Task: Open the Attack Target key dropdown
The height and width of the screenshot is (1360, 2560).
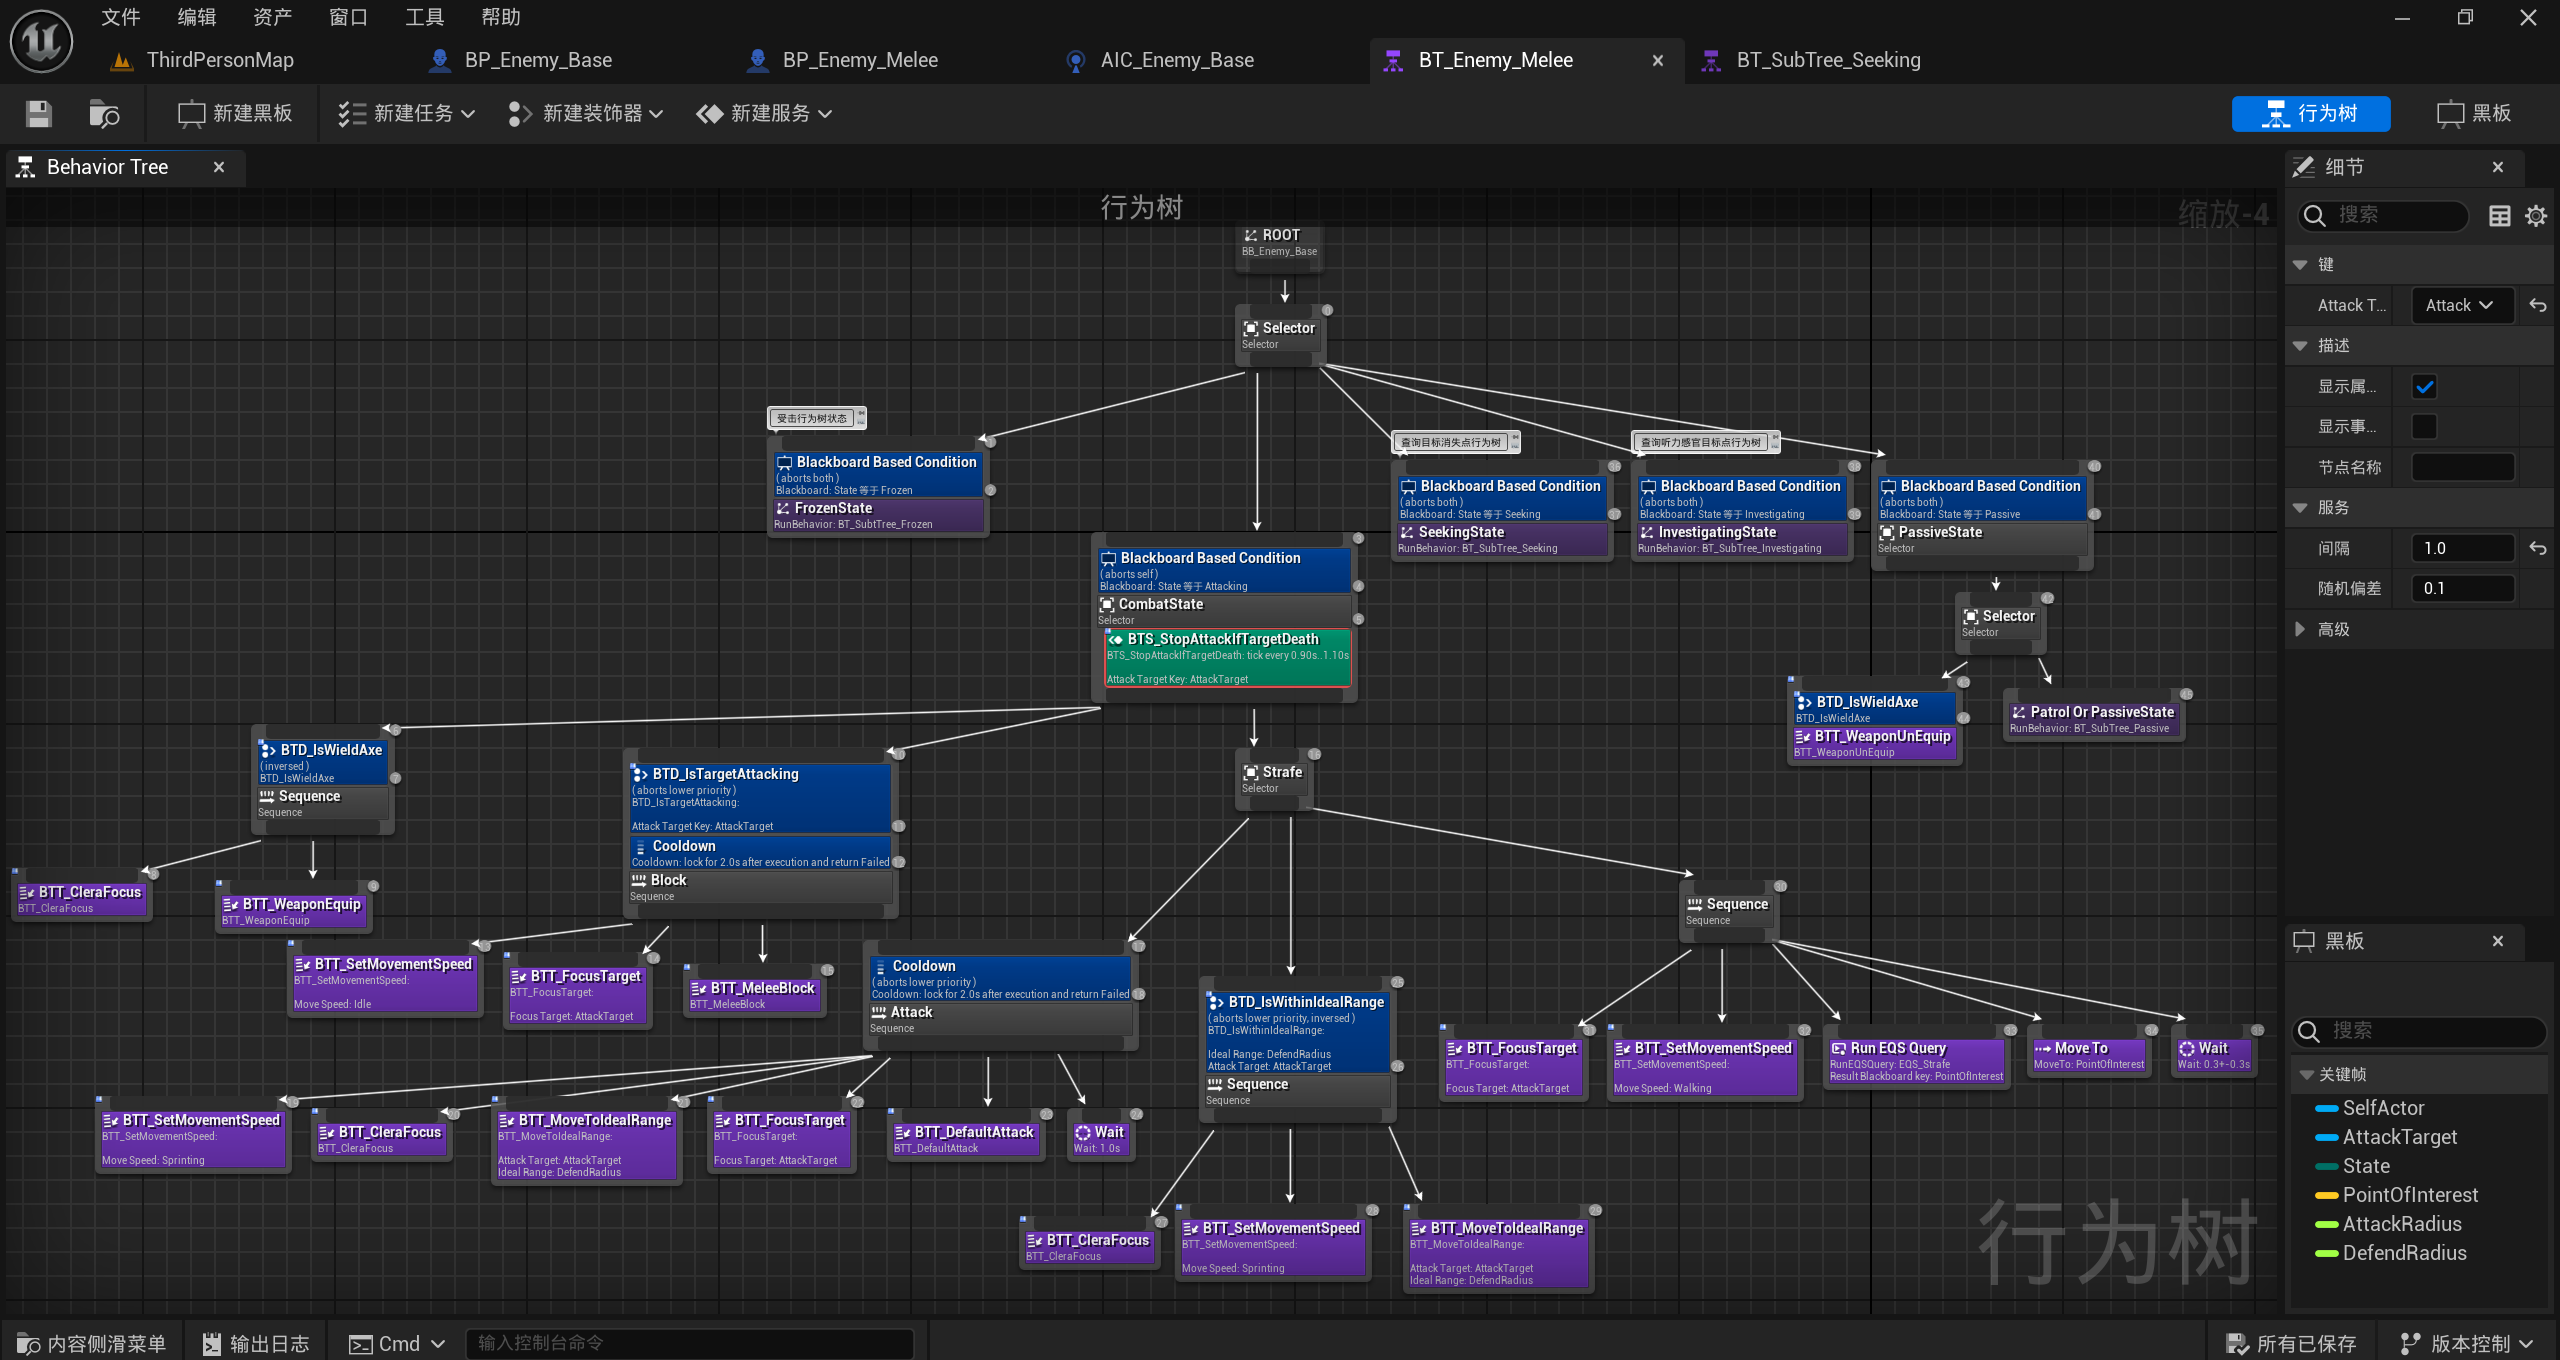Action: tap(2462, 306)
